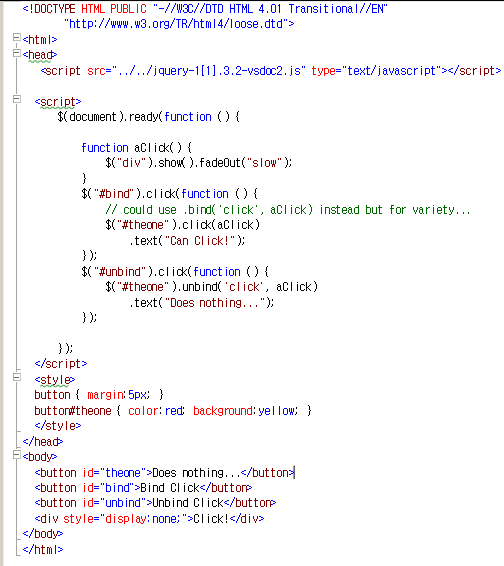Viewport: 504px width, 566px height.
Task: Click the $("#bind").click line
Action: coord(170,194)
